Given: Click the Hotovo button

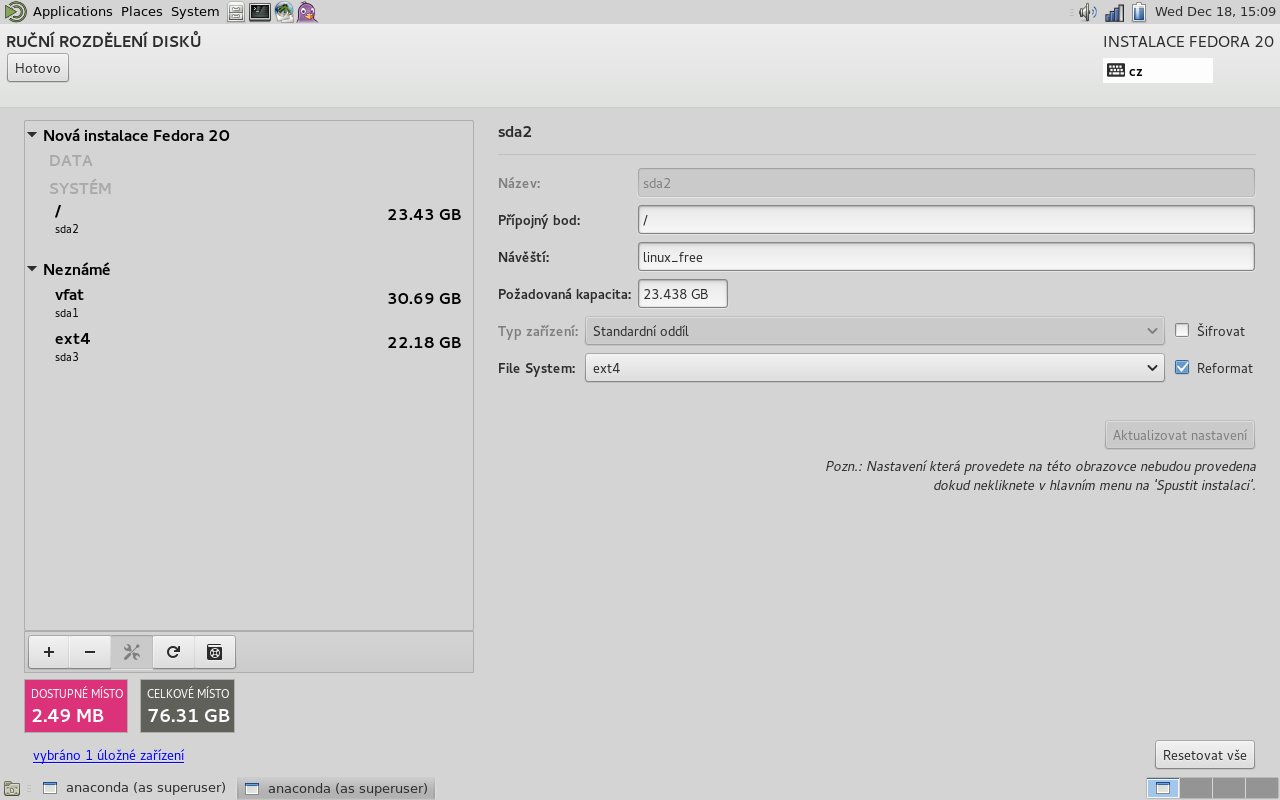Looking at the screenshot, I should pos(38,69).
